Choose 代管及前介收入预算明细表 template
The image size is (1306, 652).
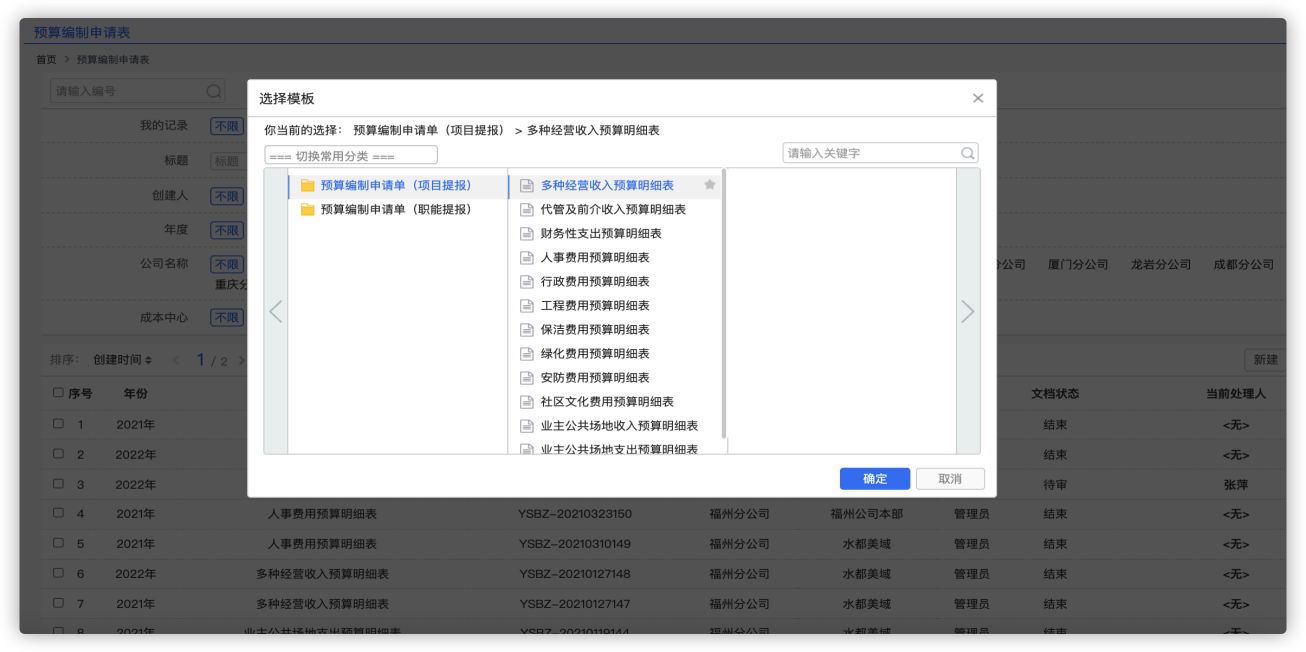pyautogui.click(x=613, y=210)
